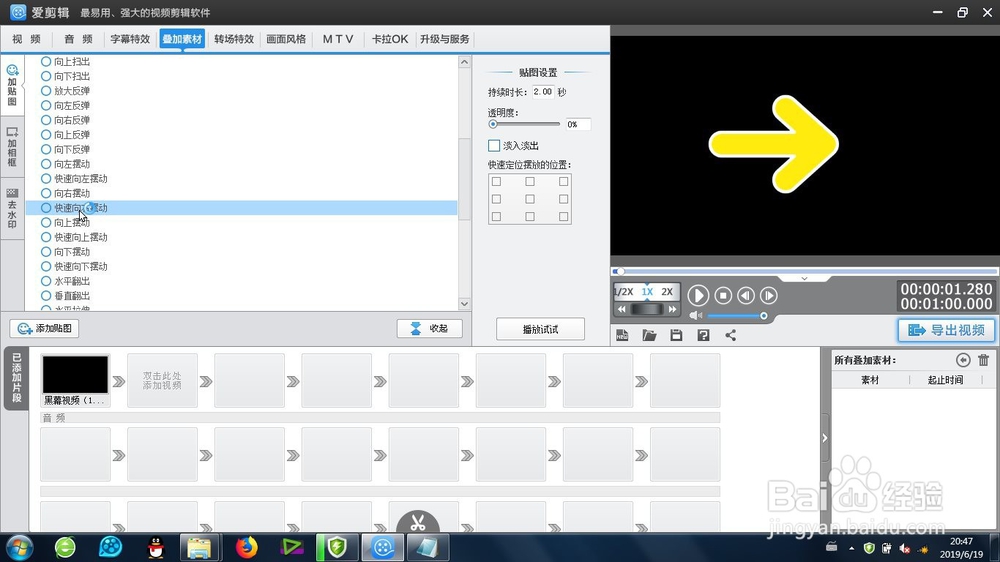
Task: Enable the 淡入淡出 checkbox
Action: tap(494, 145)
